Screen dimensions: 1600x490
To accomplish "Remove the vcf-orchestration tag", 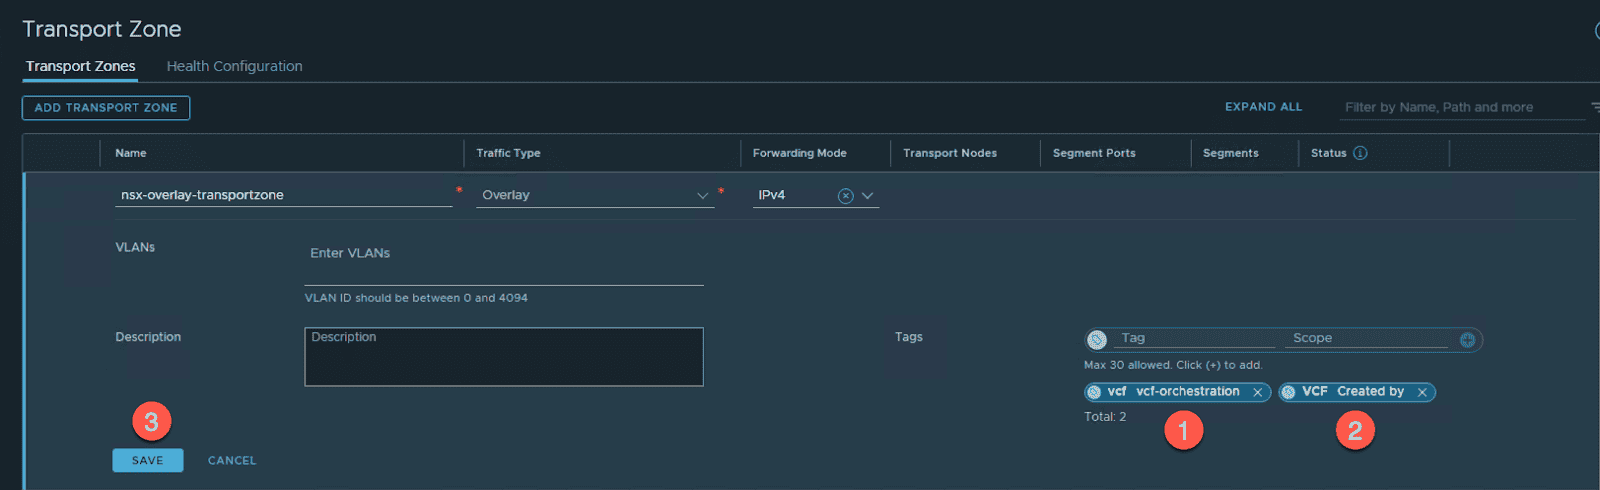I will click(x=1257, y=393).
